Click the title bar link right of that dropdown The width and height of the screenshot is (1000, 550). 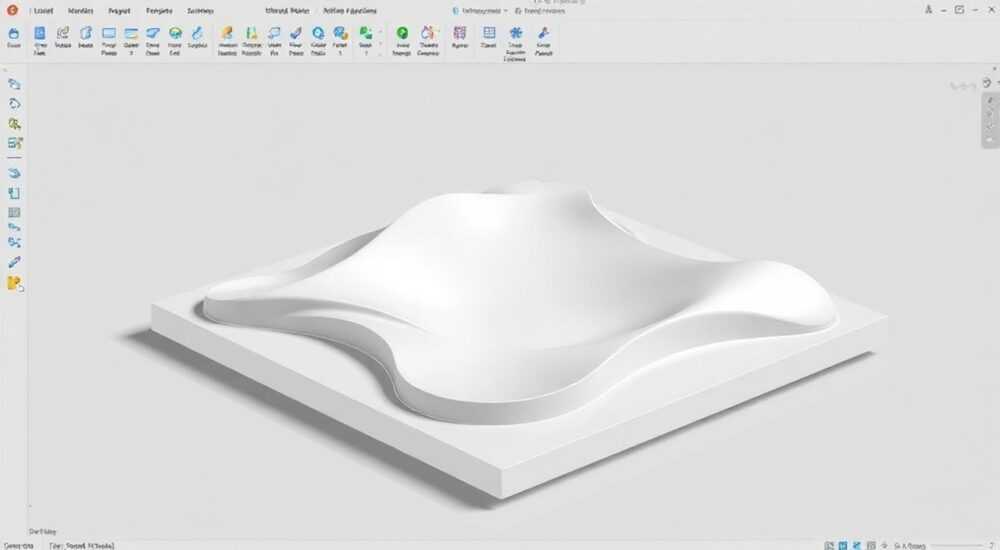(x=540, y=11)
